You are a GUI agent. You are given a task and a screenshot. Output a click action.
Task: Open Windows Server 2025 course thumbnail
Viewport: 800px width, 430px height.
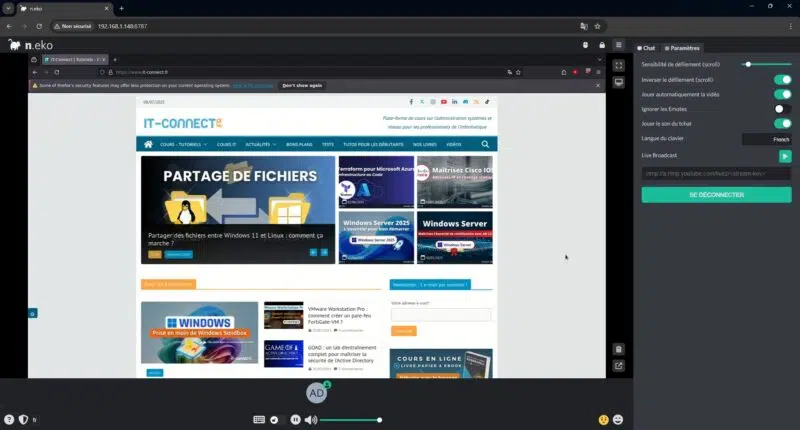click(x=377, y=238)
